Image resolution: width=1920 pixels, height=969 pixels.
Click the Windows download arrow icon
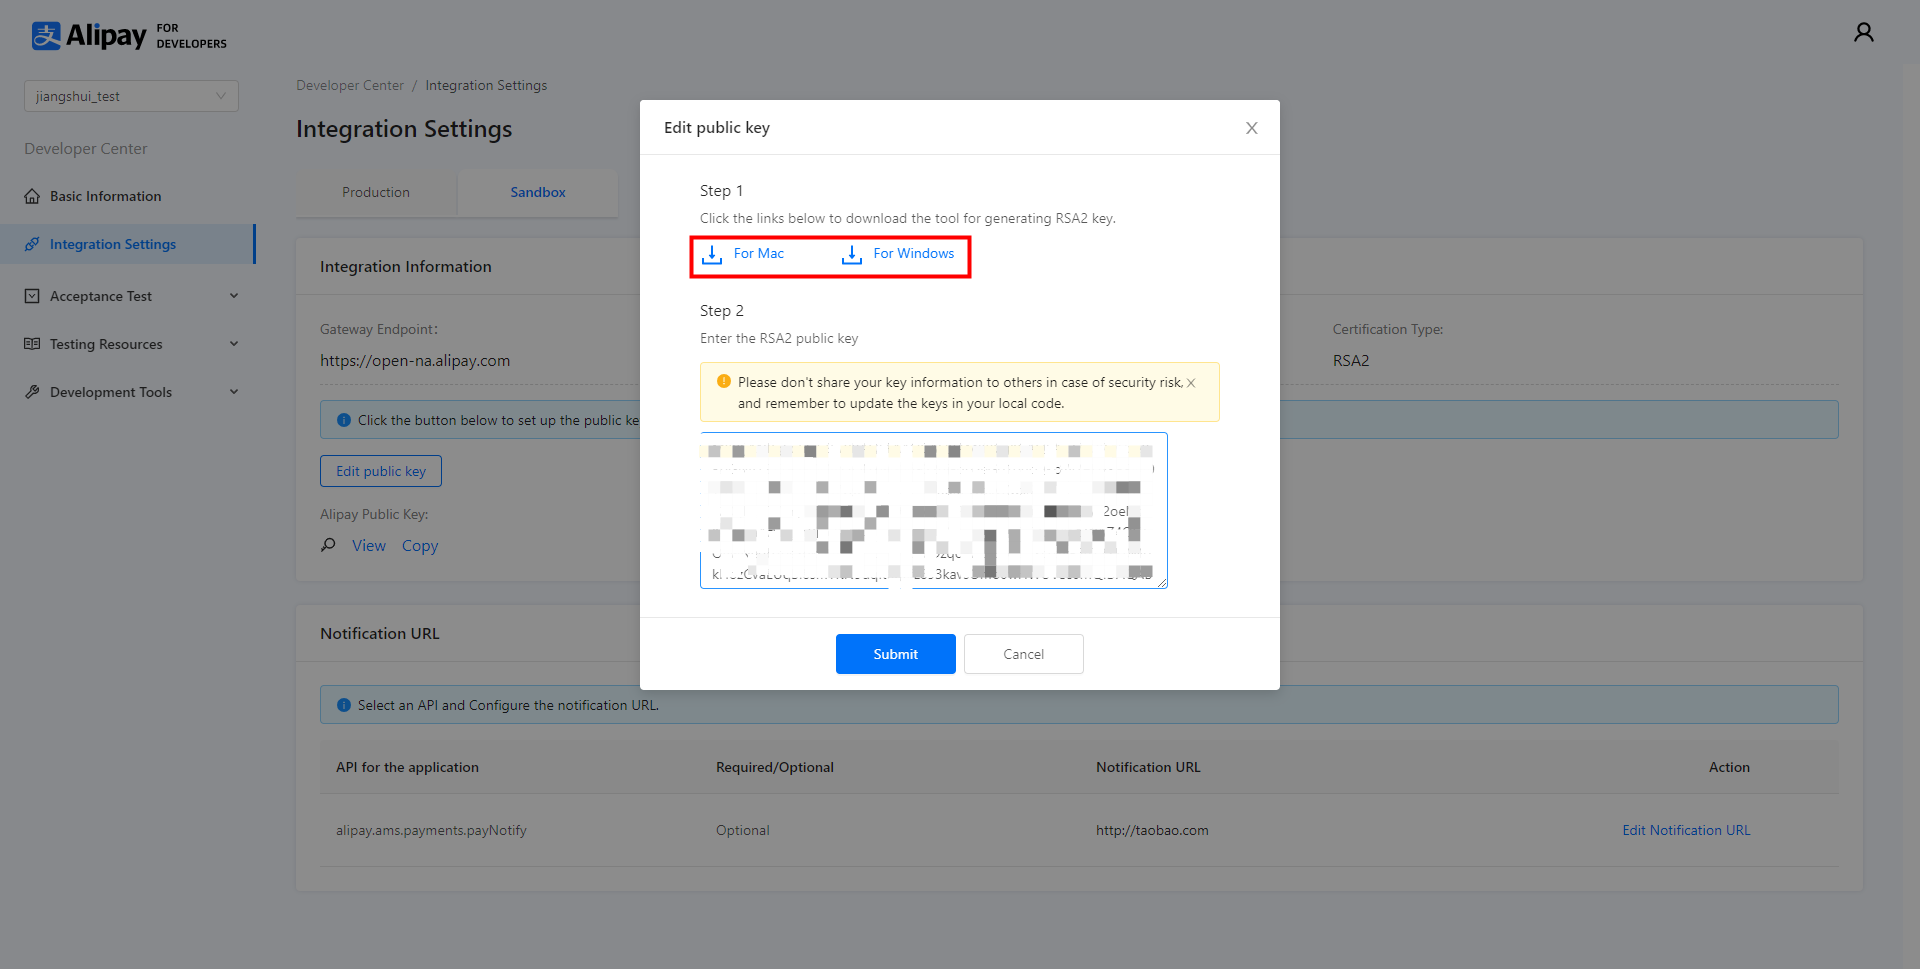tap(851, 254)
